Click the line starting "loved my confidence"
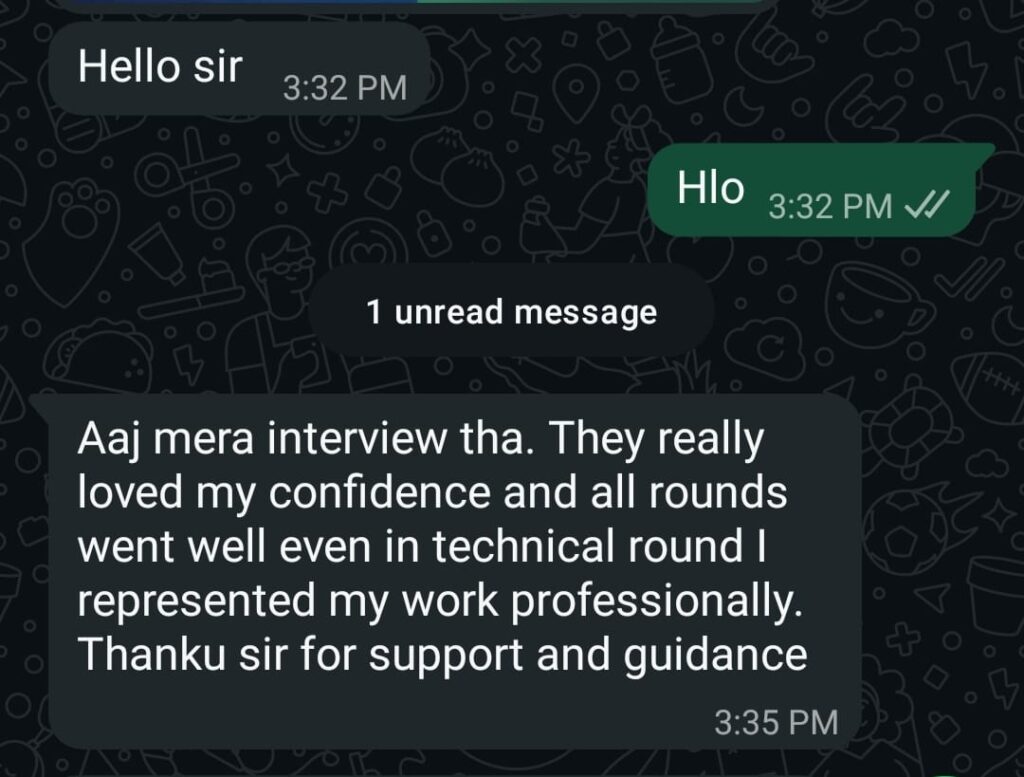Viewport: 1024px width, 777px height. (x=432, y=492)
